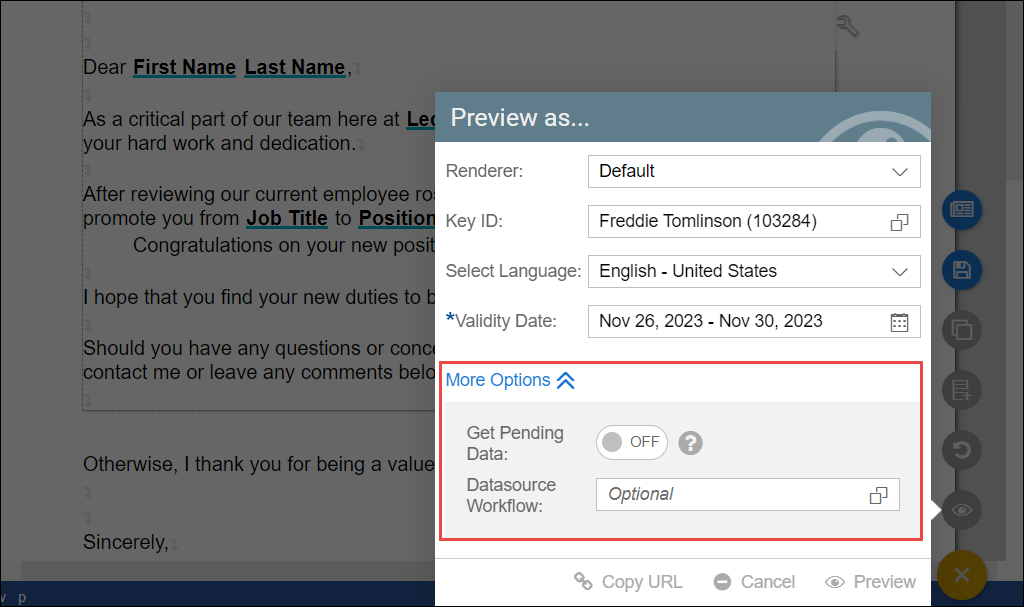
Task: Expand the Renderer dropdown
Action: (x=754, y=172)
